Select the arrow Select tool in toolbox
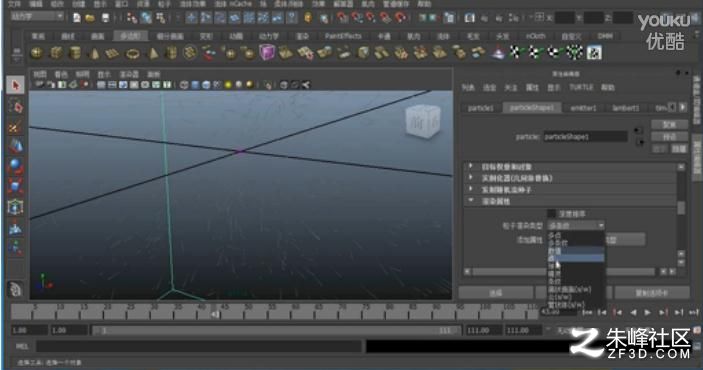This screenshot has width=703, height=370. coord(15,85)
